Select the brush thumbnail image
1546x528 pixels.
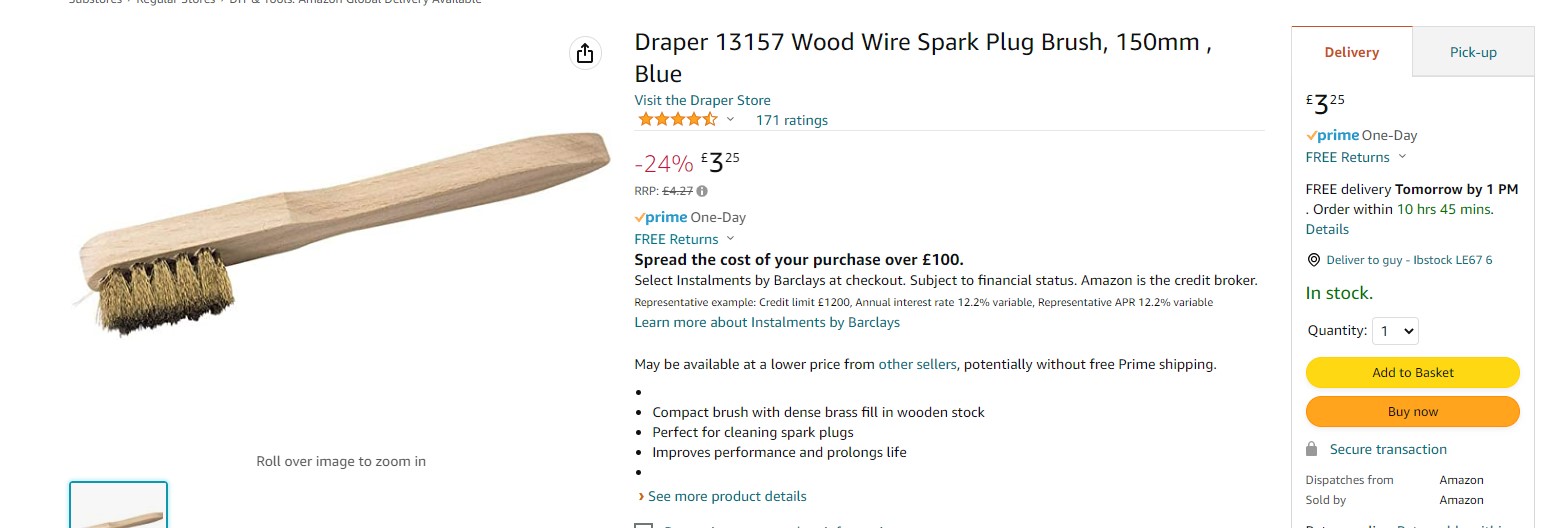pos(118,506)
